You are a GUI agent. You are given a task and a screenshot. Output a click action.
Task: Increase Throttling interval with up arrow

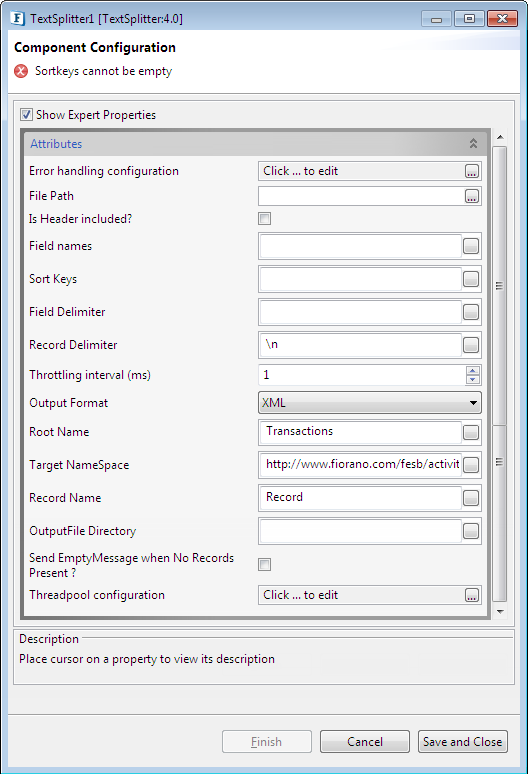pyautogui.click(x=473, y=371)
